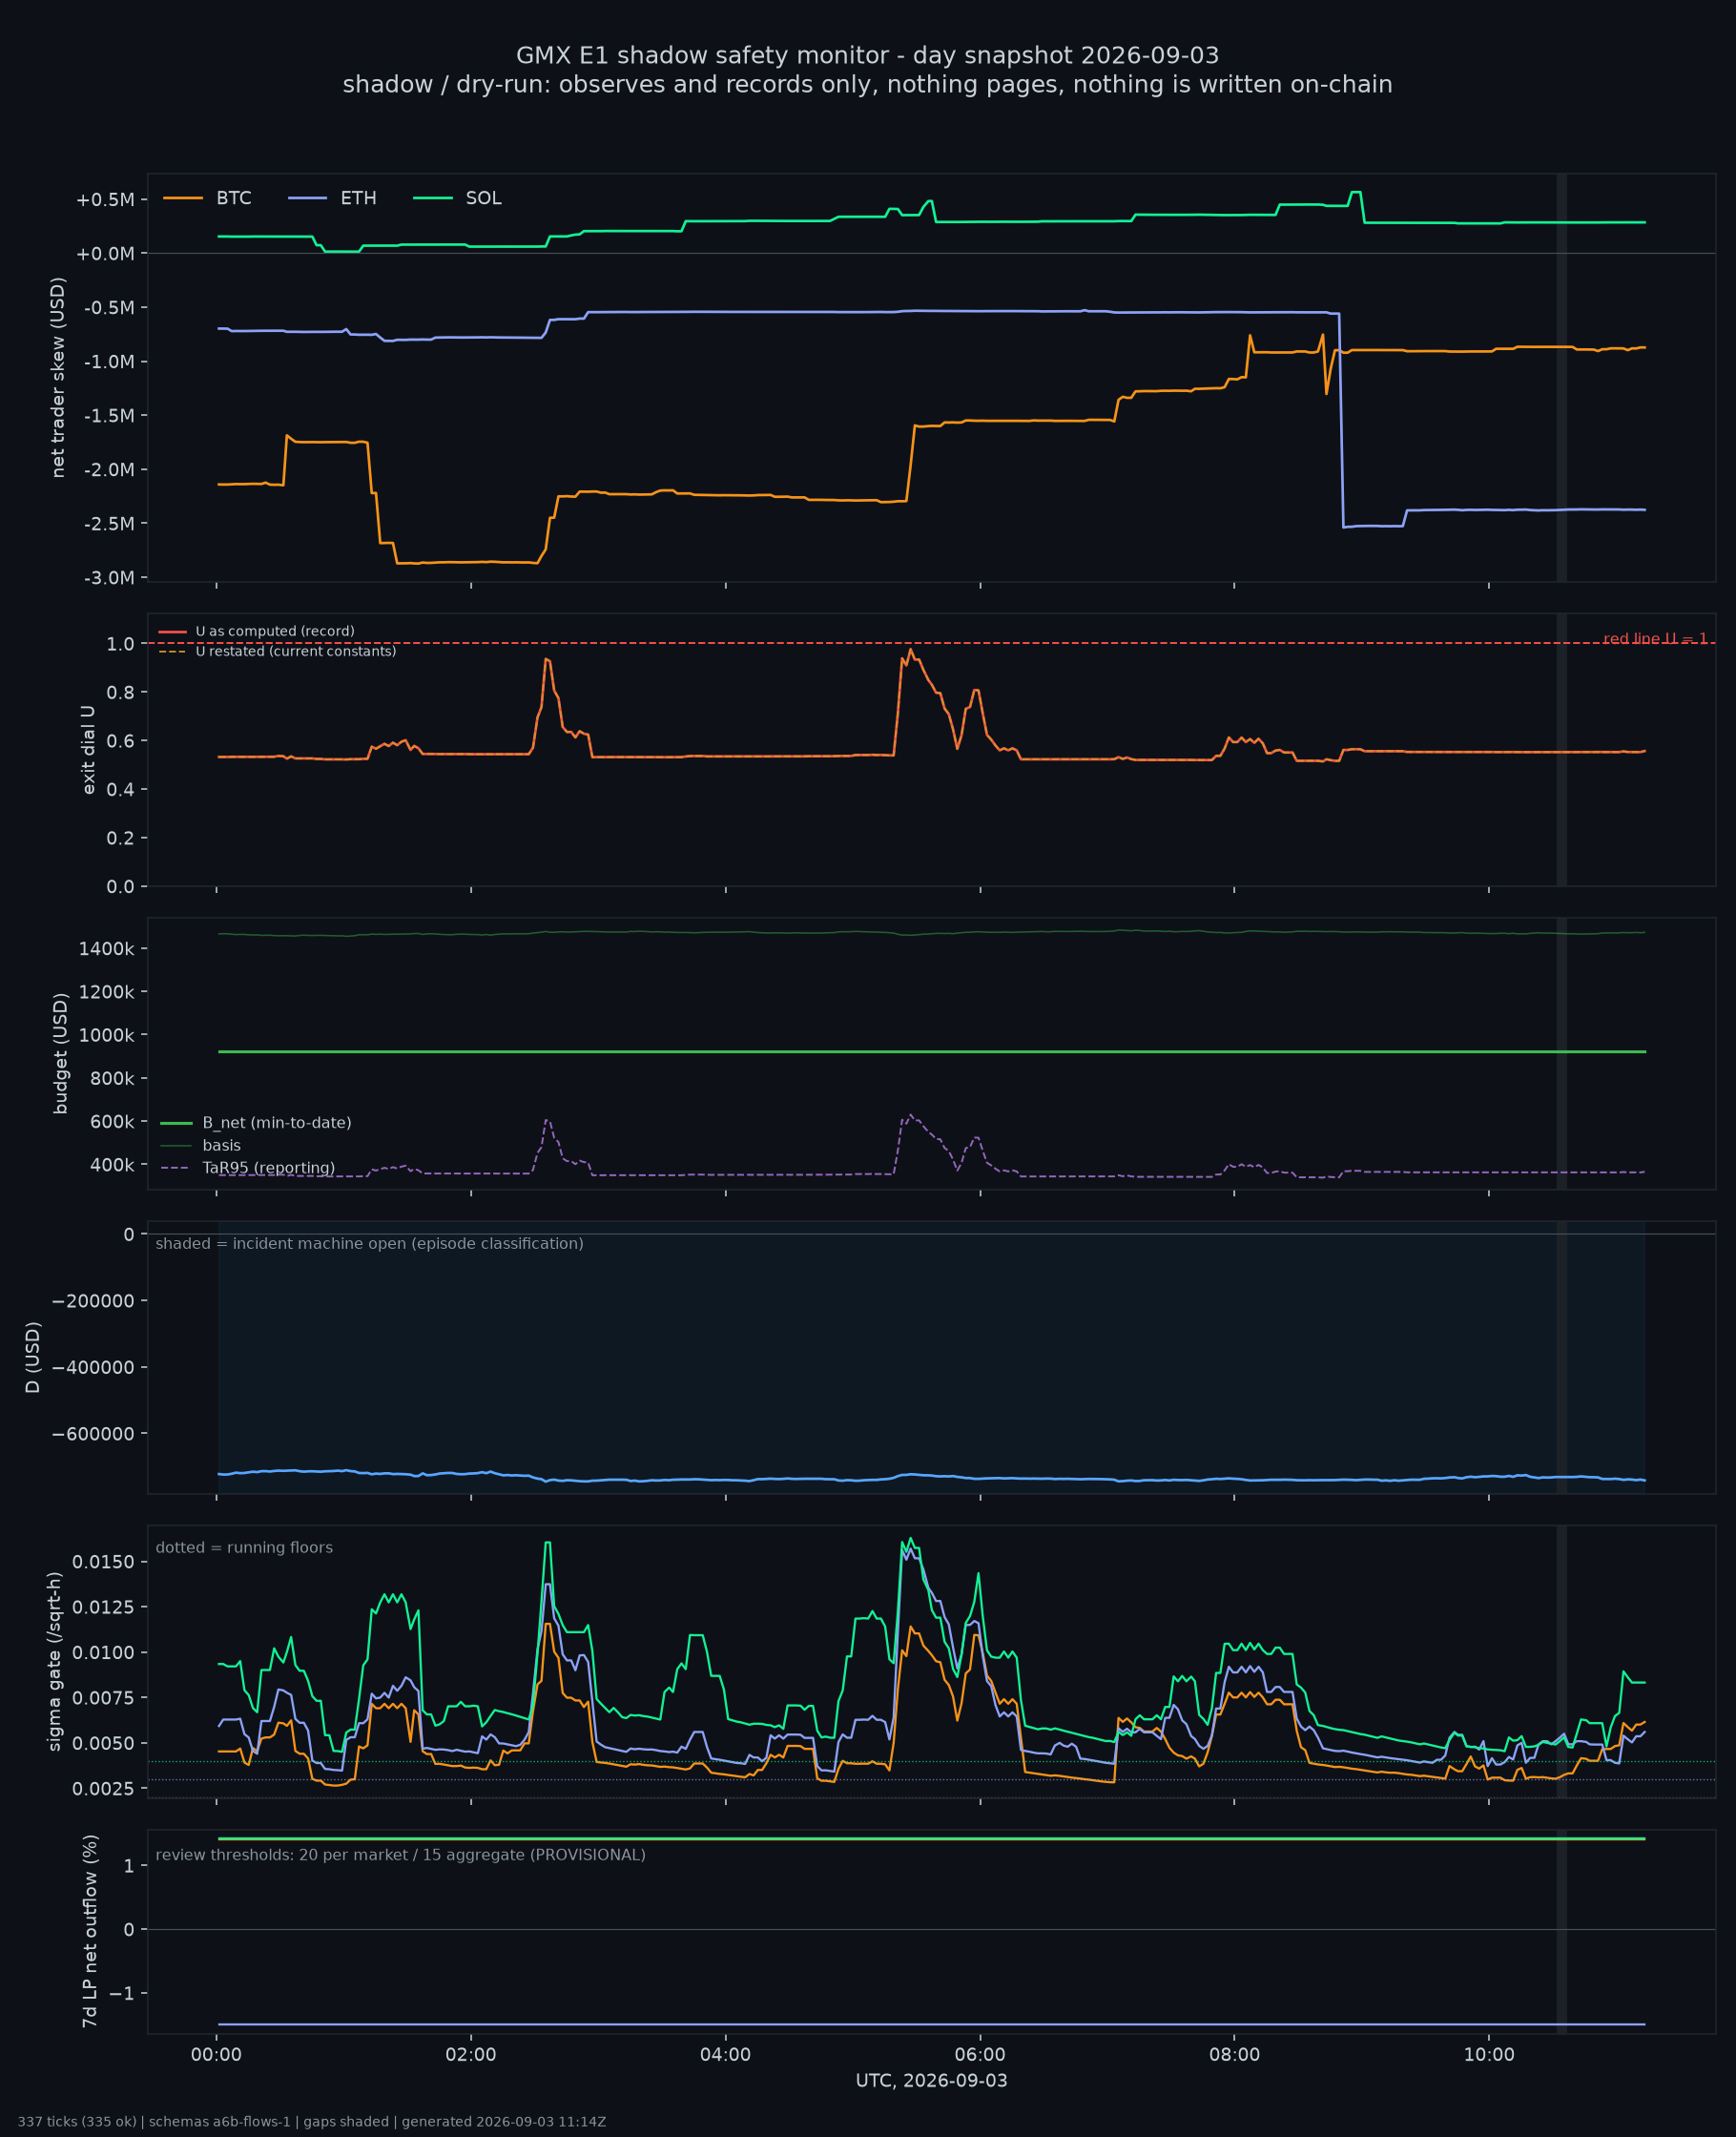The width and height of the screenshot is (1736, 2137).
Task: Click the BTC orange legend line sample
Action: tap(183, 198)
